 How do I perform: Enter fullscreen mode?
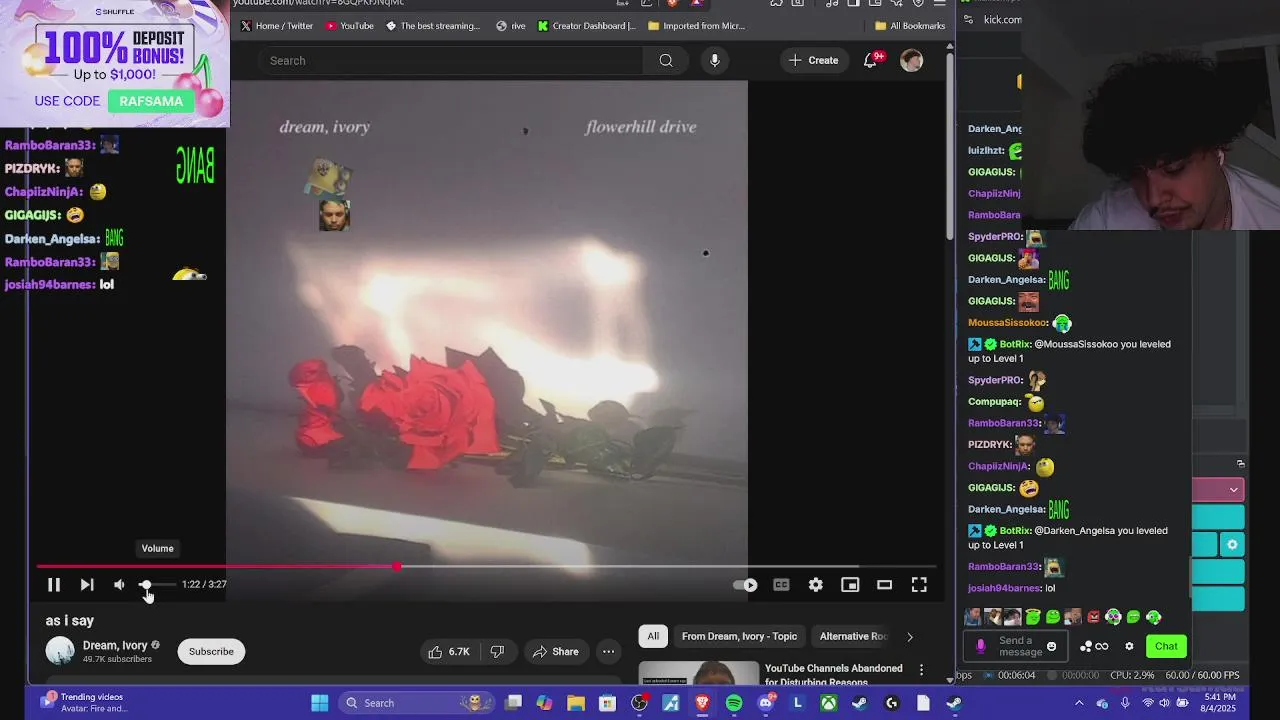coord(919,585)
